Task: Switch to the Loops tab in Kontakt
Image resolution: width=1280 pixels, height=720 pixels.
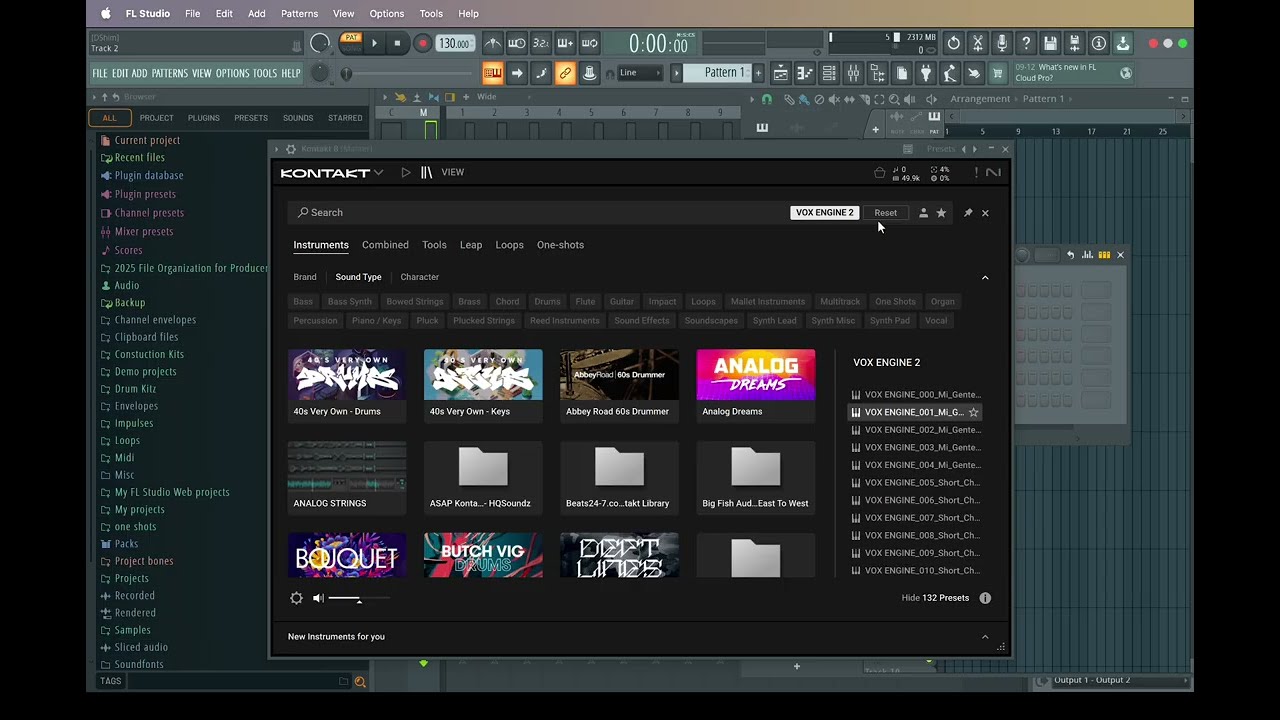Action: point(509,245)
